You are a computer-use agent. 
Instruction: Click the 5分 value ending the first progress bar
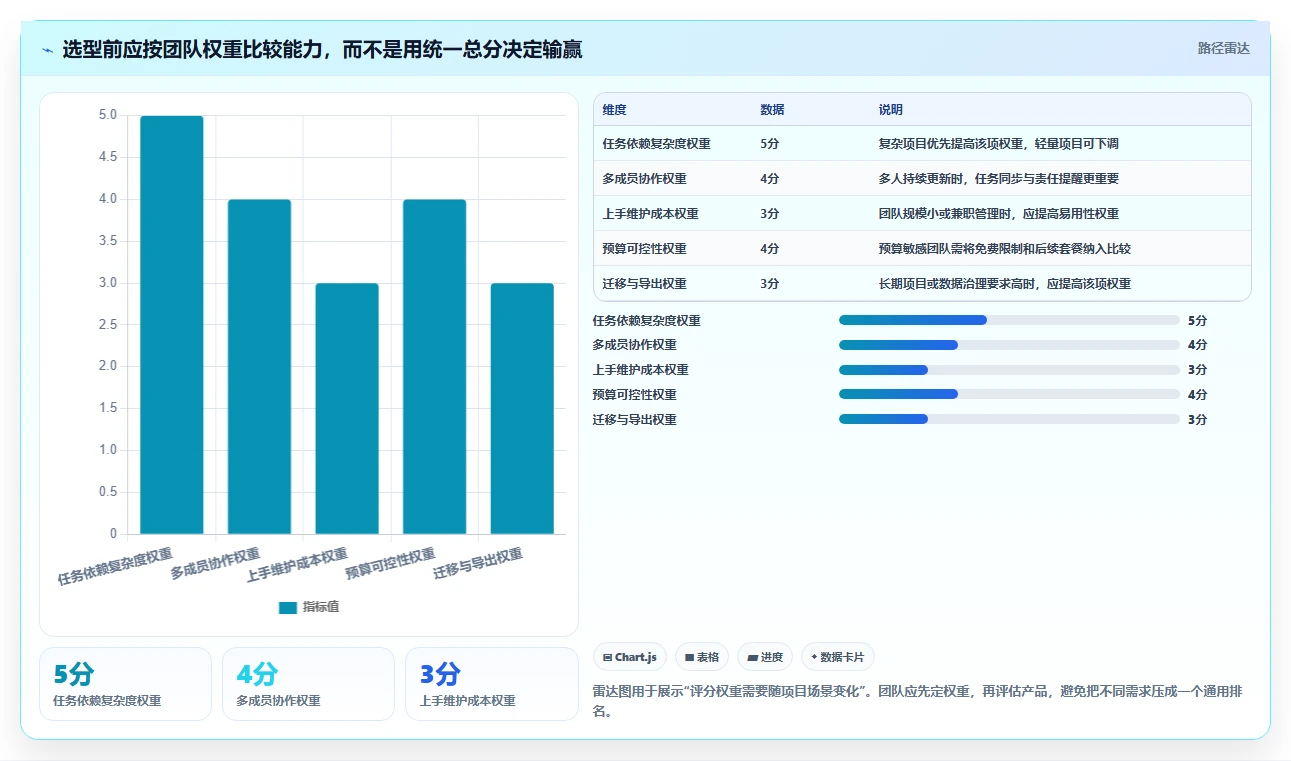tap(1197, 321)
